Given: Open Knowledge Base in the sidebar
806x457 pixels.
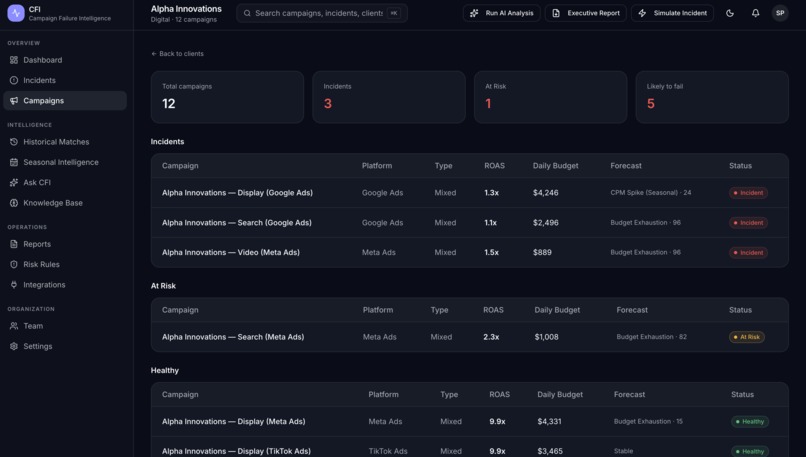Looking at the screenshot, I should (65, 203).
